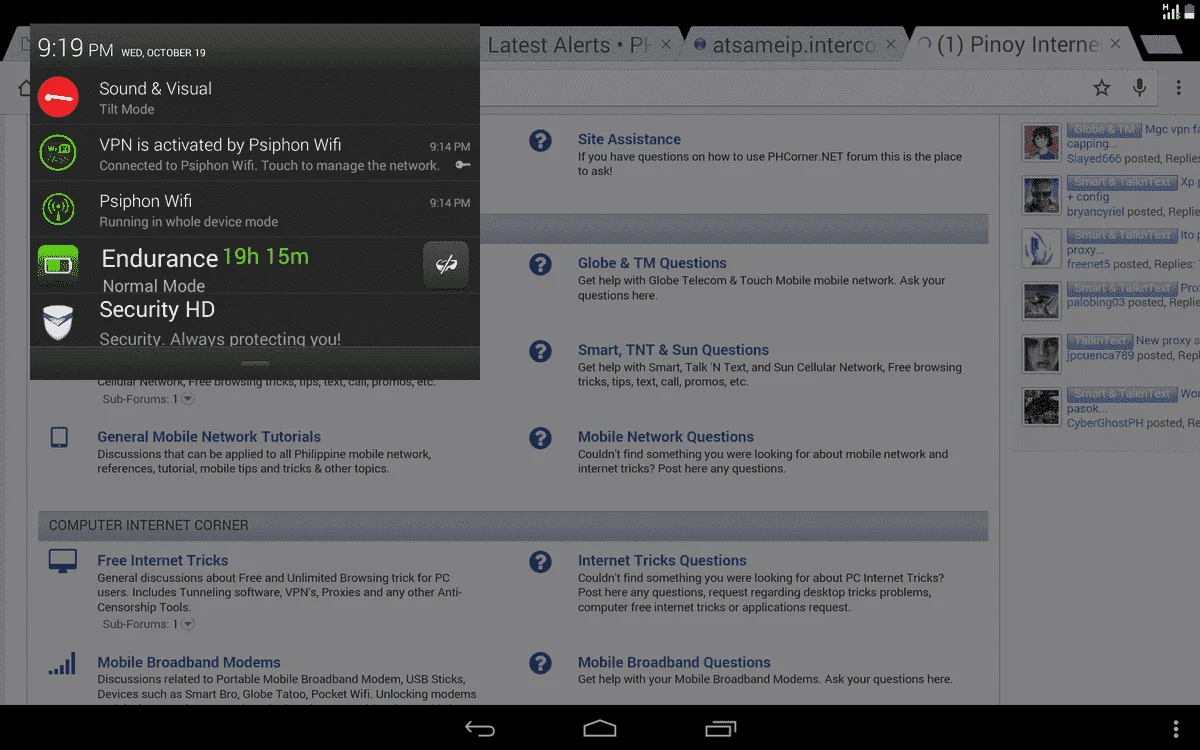Screen dimensions: 1200x750
Task: Toggle the Endurance mode switch button
Action: tap(446, 265)
